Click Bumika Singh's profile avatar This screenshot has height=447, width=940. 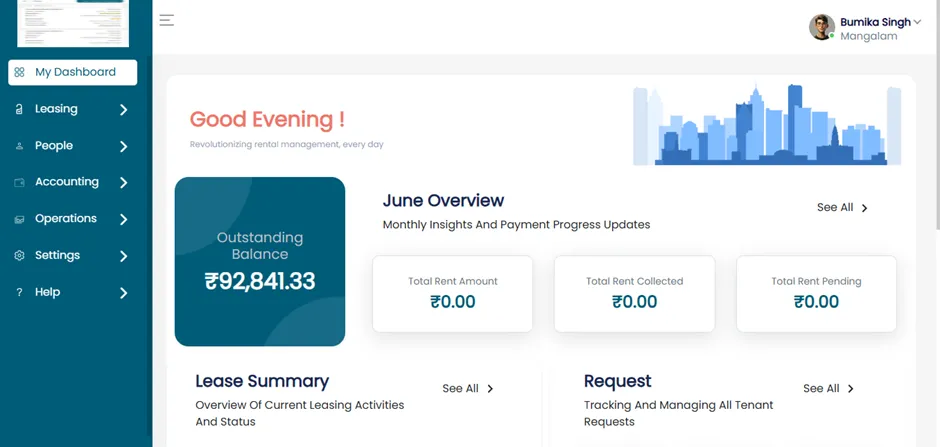tap(822, 27)
